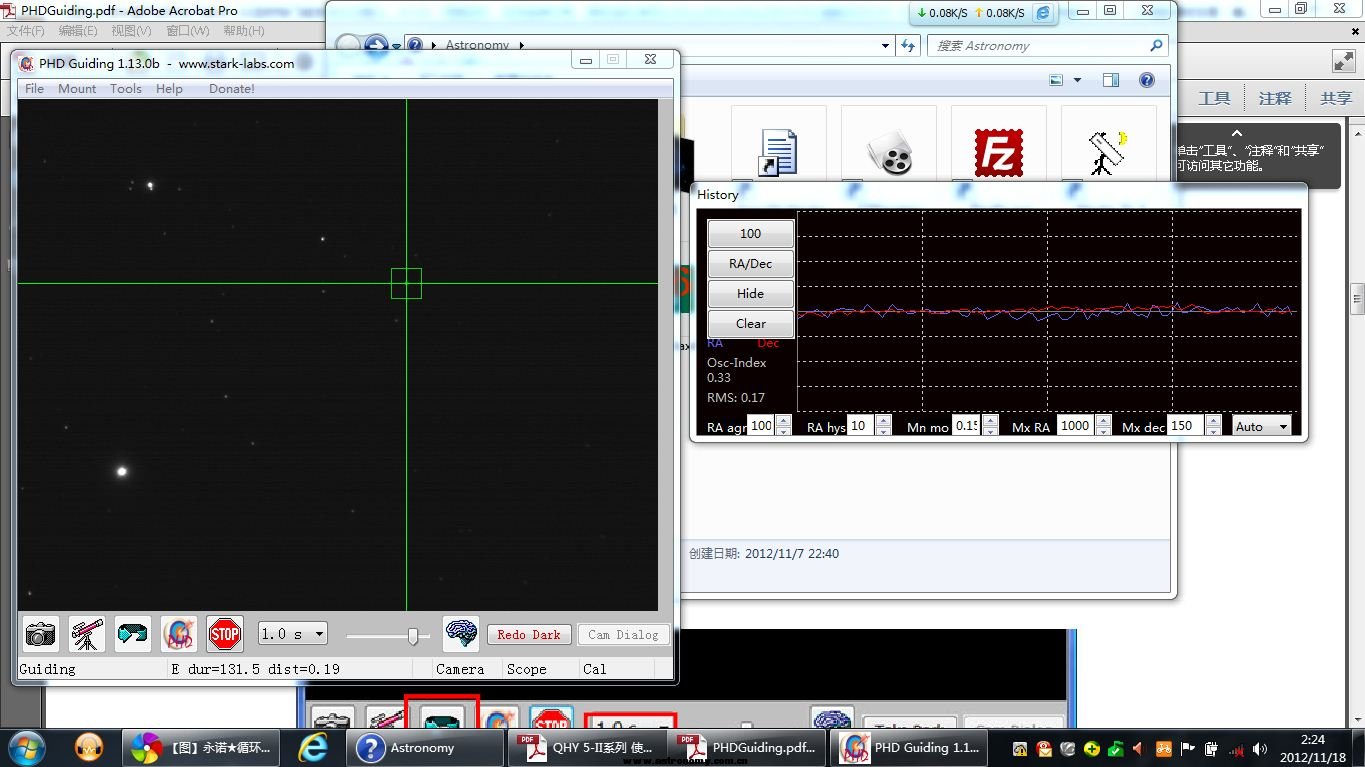Open the Help menu in PHD Guiding

(170, 88)
